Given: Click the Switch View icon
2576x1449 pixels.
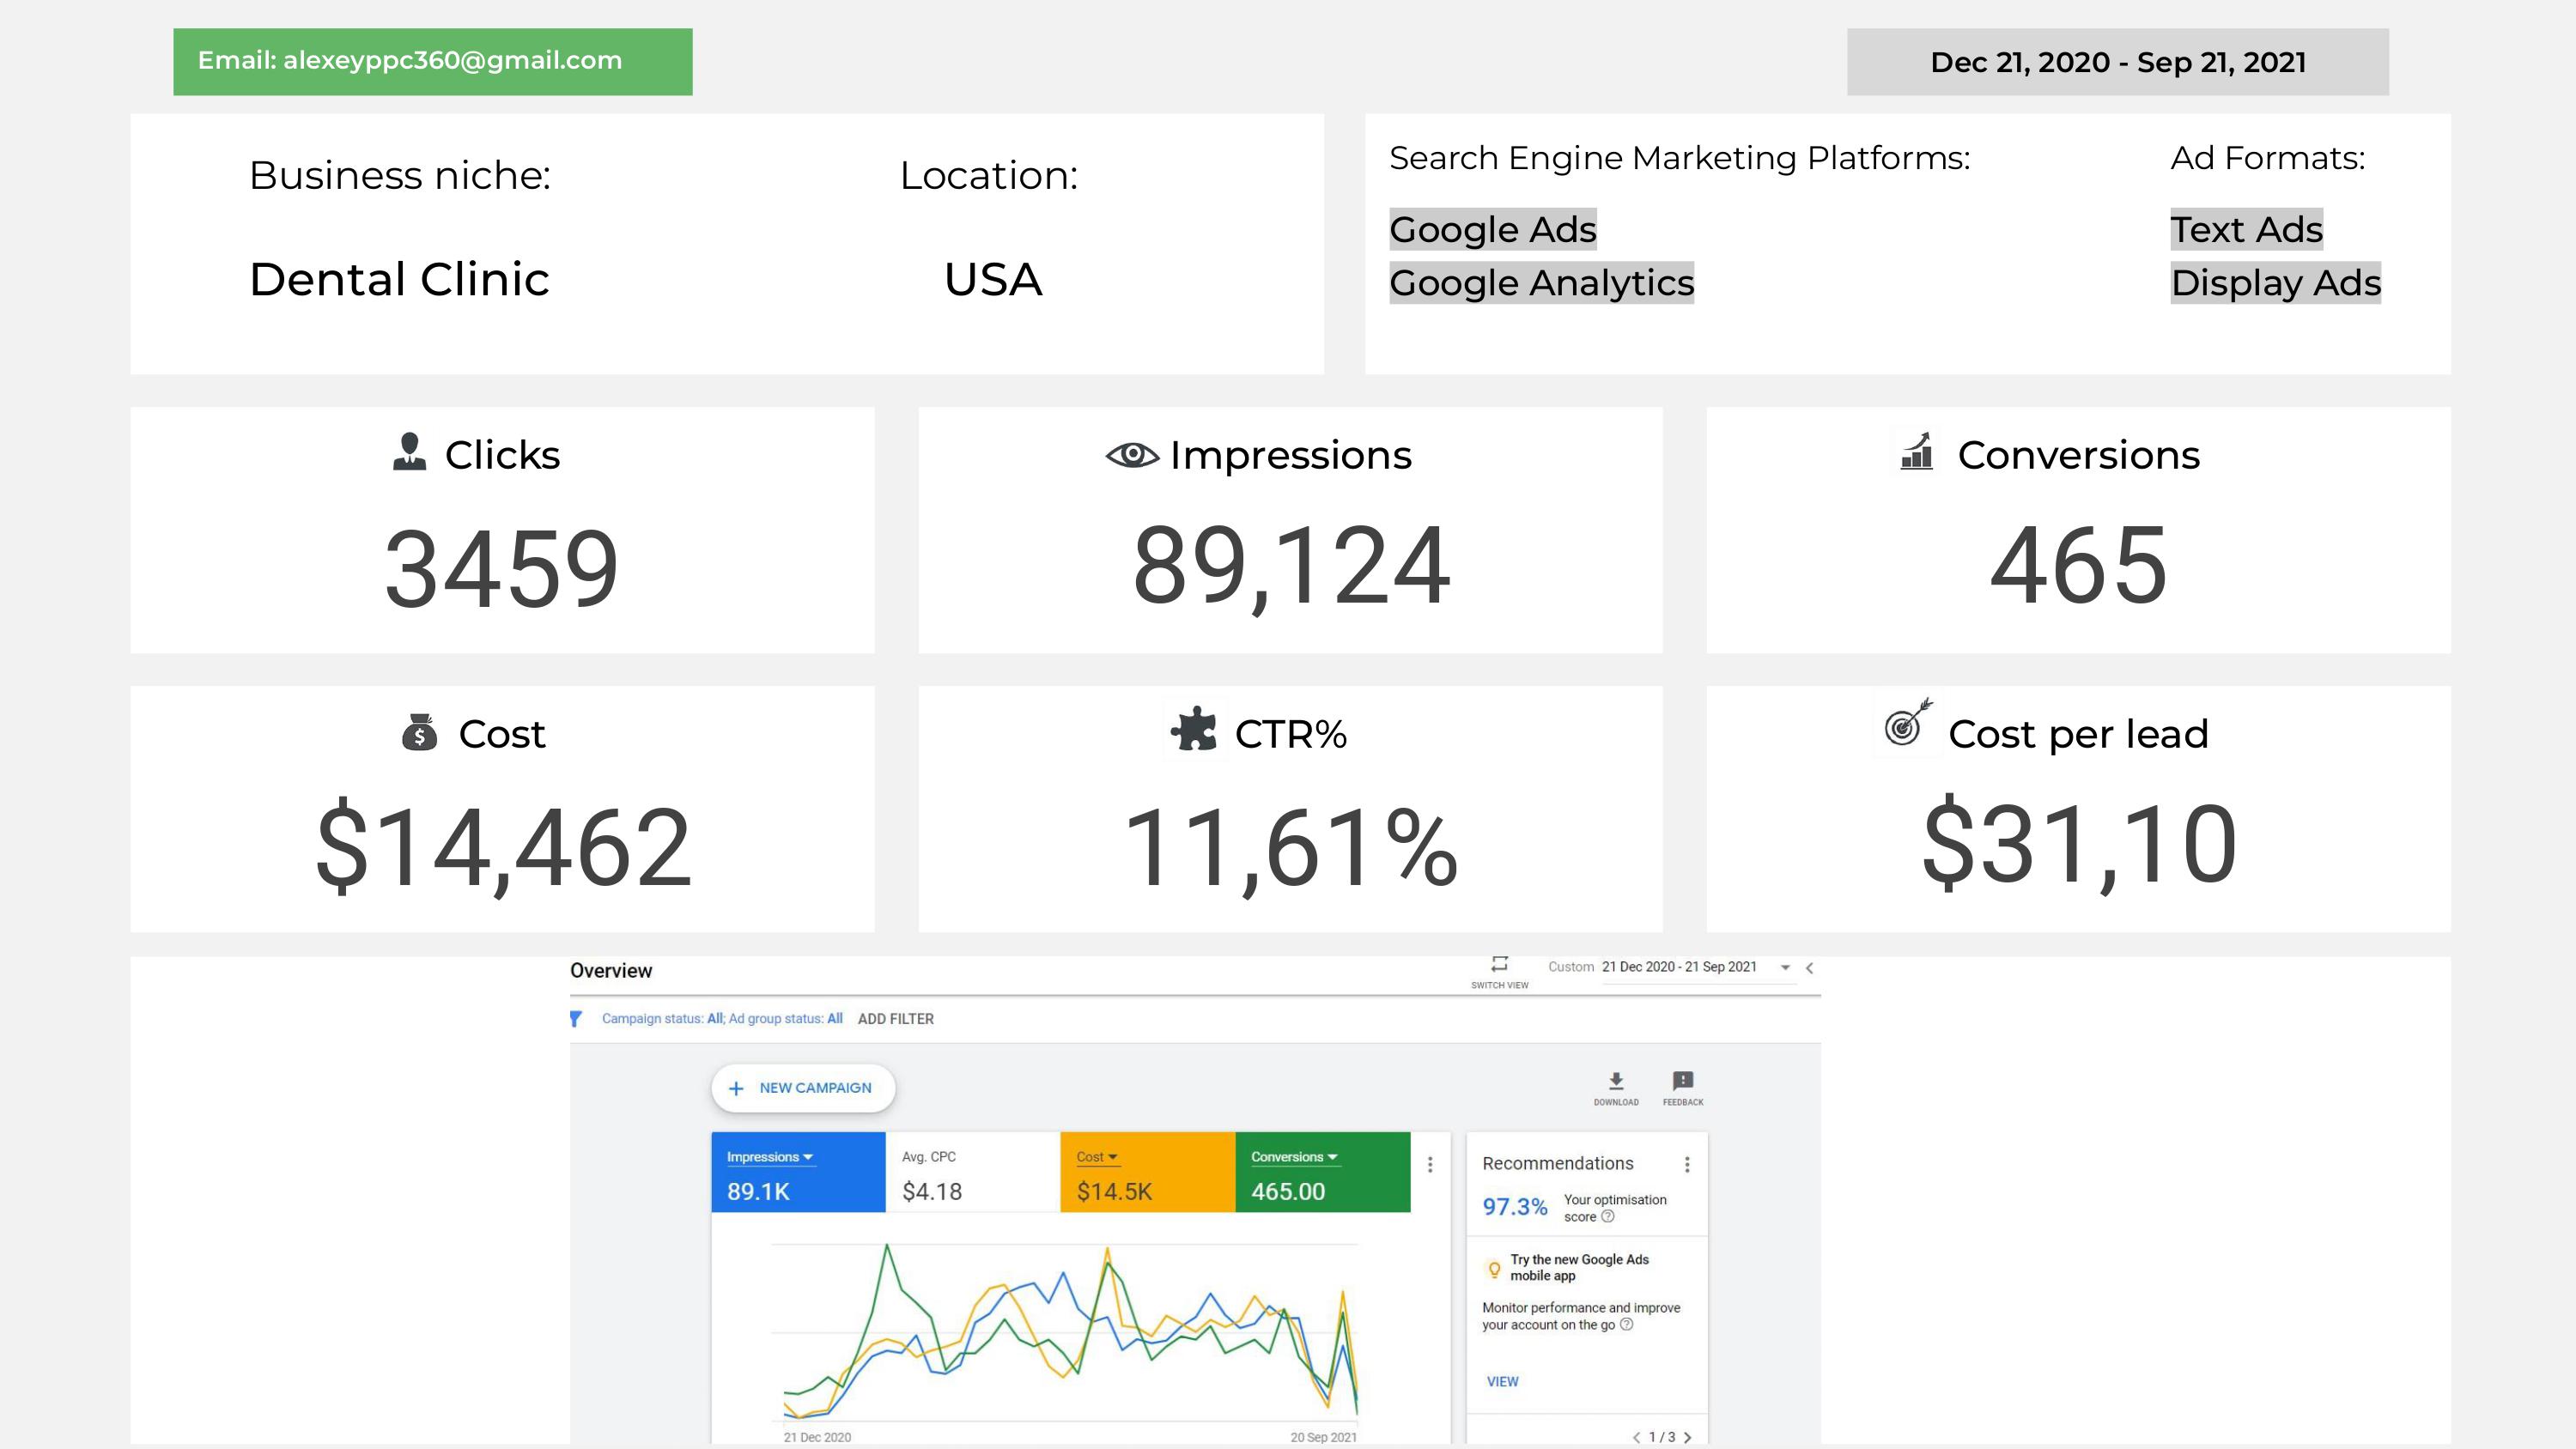Looking at the screenshot, I should [1499, 965].
